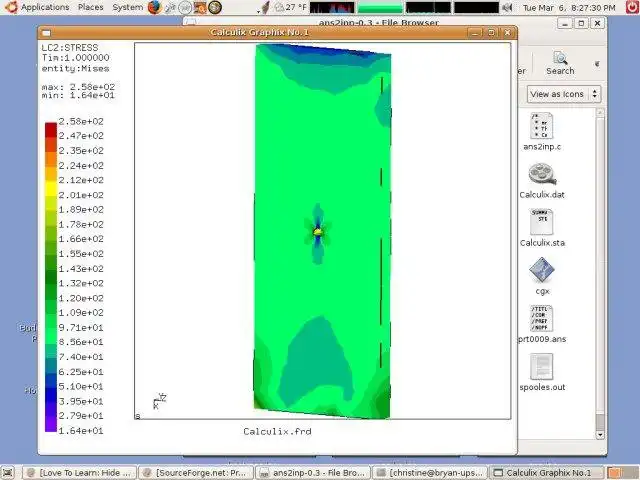Select the Calculix.sta file icon
This screenshot has width=640, height=480.
(x=542, y=222)
